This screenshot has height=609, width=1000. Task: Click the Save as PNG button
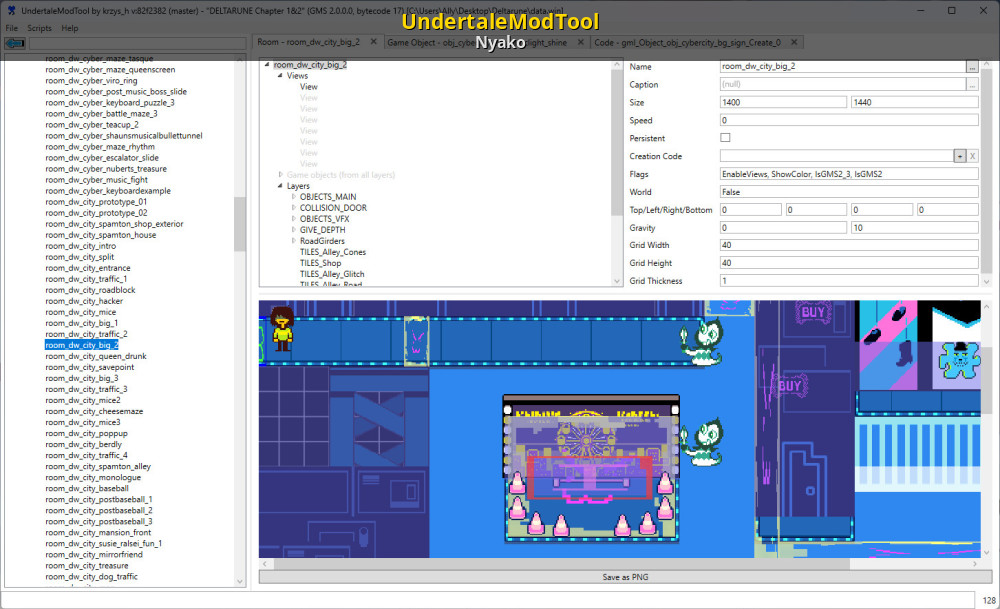(x=625, y=576)
